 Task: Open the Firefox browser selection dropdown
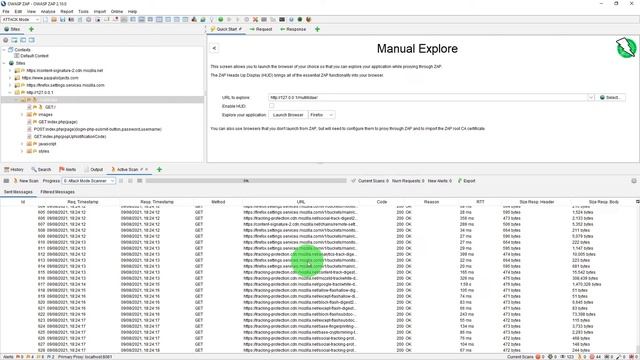tap(322, 115)
